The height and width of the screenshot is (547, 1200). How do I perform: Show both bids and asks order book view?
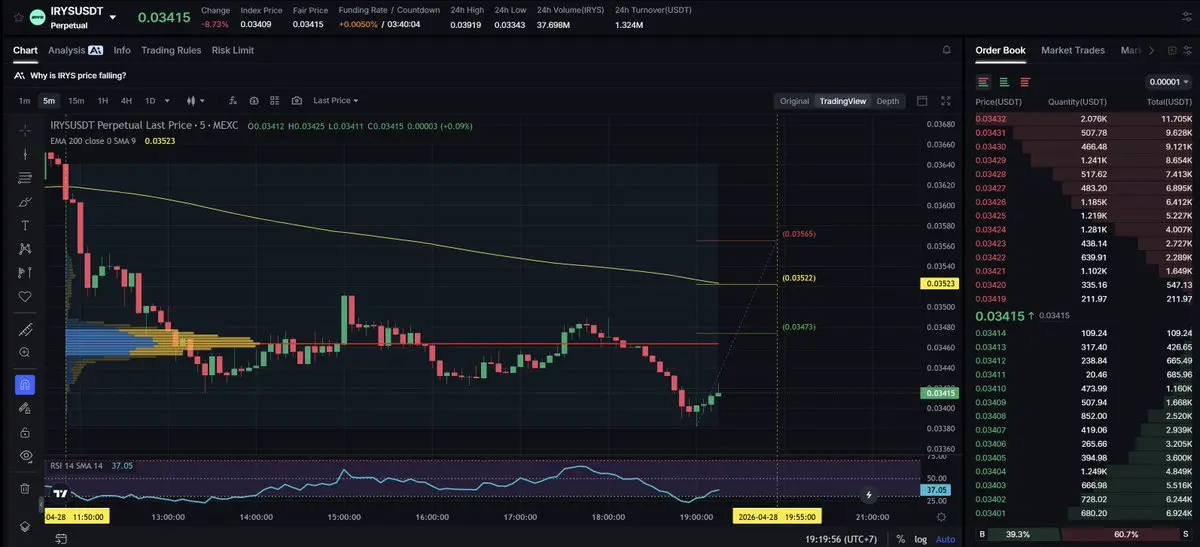pos(984,82)
